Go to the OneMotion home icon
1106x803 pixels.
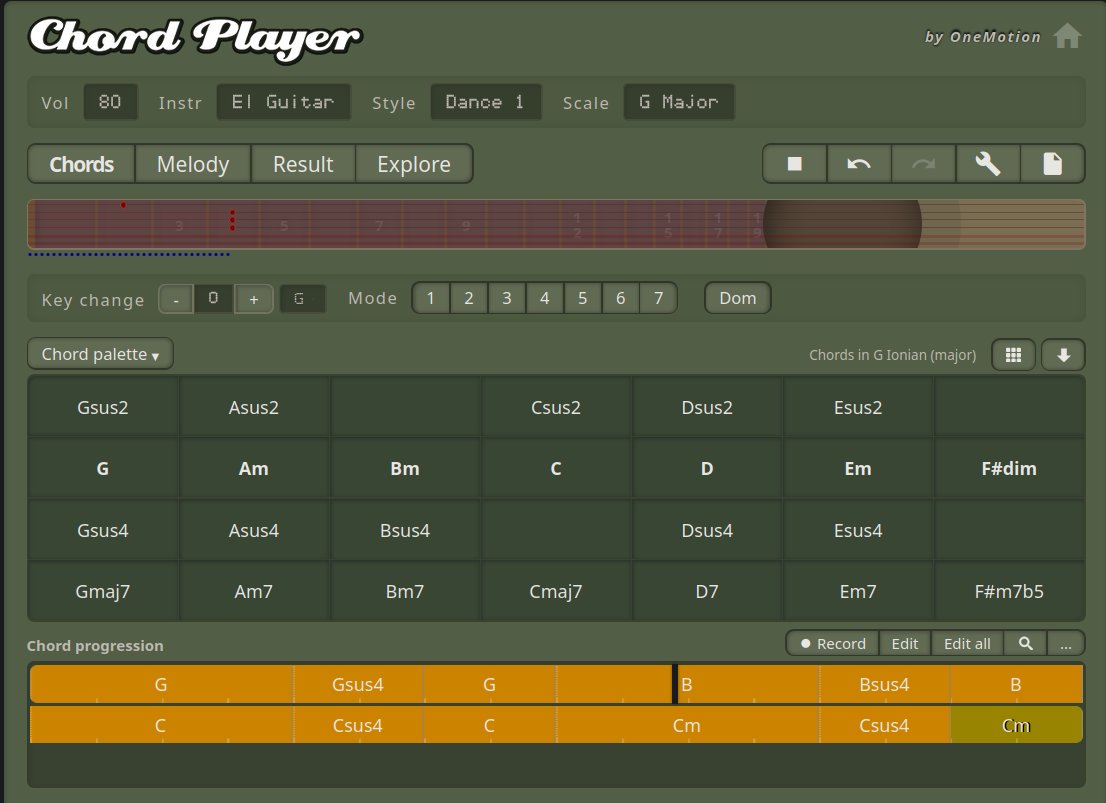pyautogui.click(x=1067, y=36)
